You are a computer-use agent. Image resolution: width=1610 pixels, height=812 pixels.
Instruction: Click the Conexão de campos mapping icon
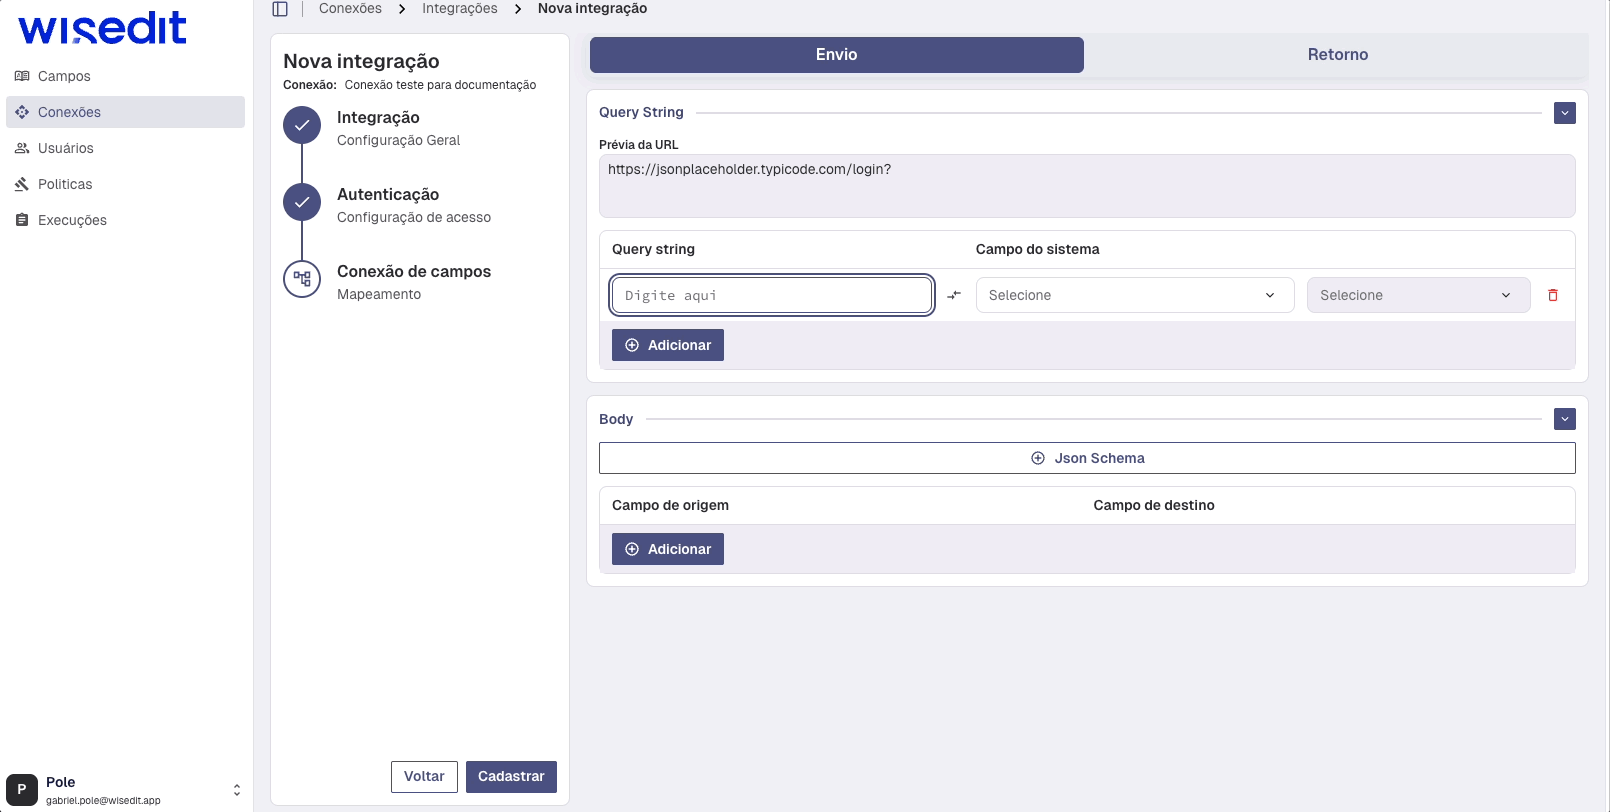click(302, 280)
